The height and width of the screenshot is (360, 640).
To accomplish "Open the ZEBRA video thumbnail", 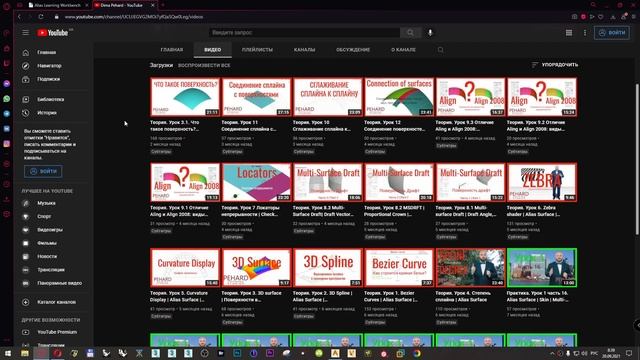I will point(542,182).
